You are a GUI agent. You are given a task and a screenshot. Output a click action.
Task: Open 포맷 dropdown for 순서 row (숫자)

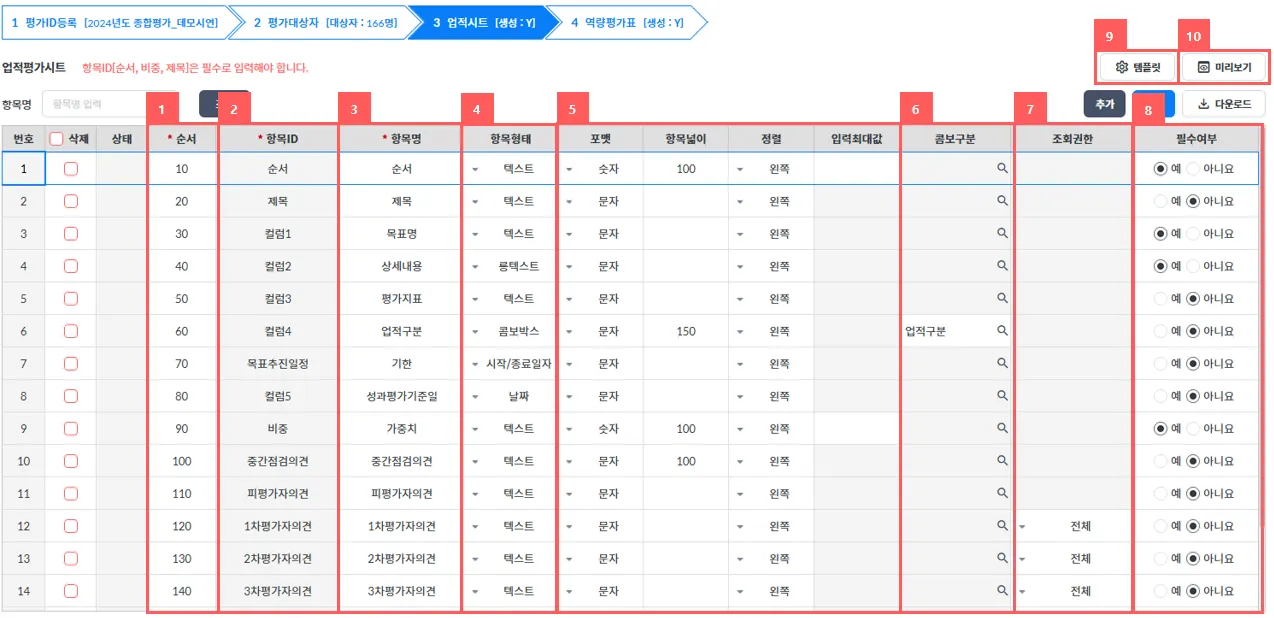(569, 169)
